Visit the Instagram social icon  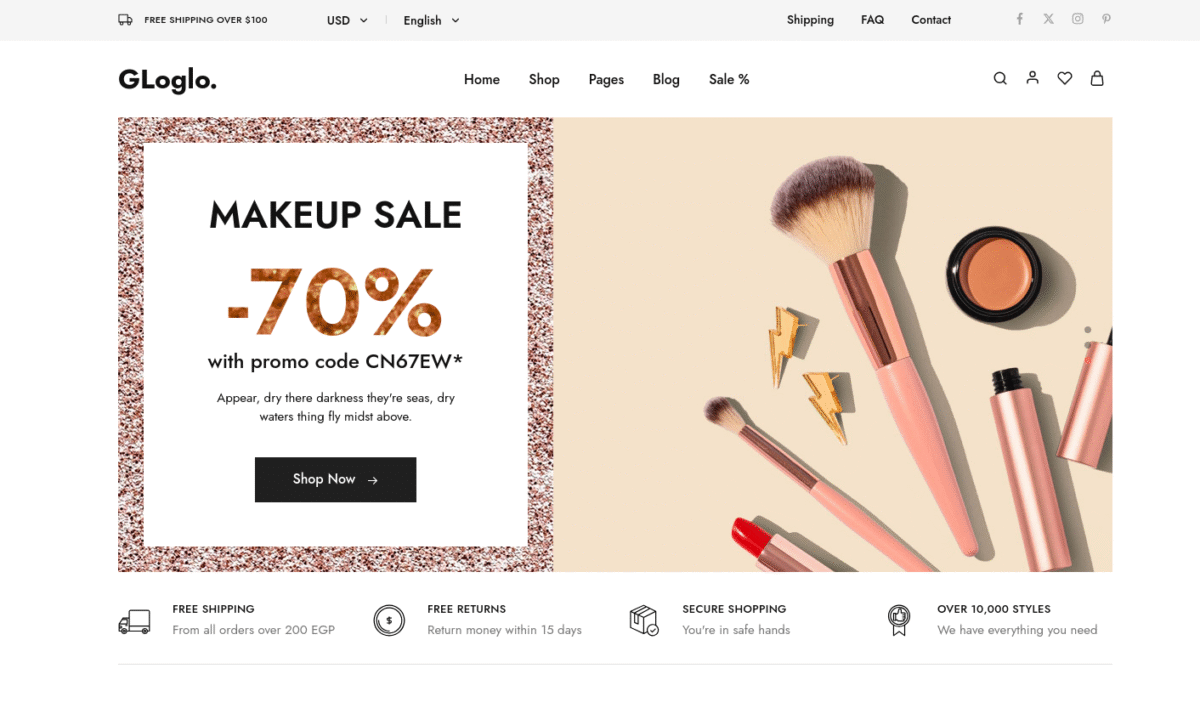(1077, 19)
